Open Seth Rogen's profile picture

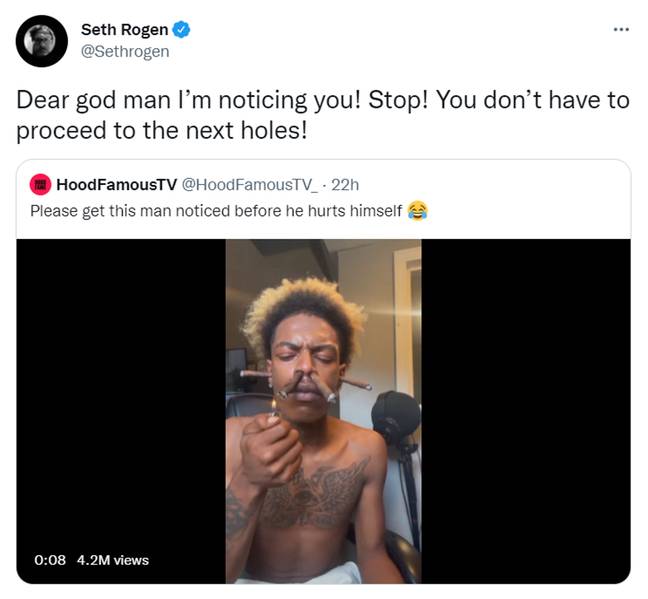[x=42, y=41]
